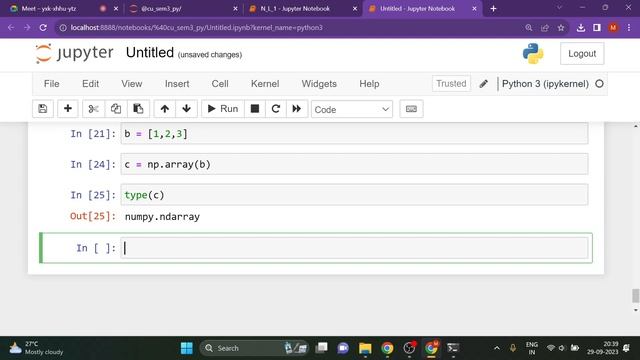Log out with the Logout button
Viewport: 640px width, 360px height.
(x=582, y=53)
